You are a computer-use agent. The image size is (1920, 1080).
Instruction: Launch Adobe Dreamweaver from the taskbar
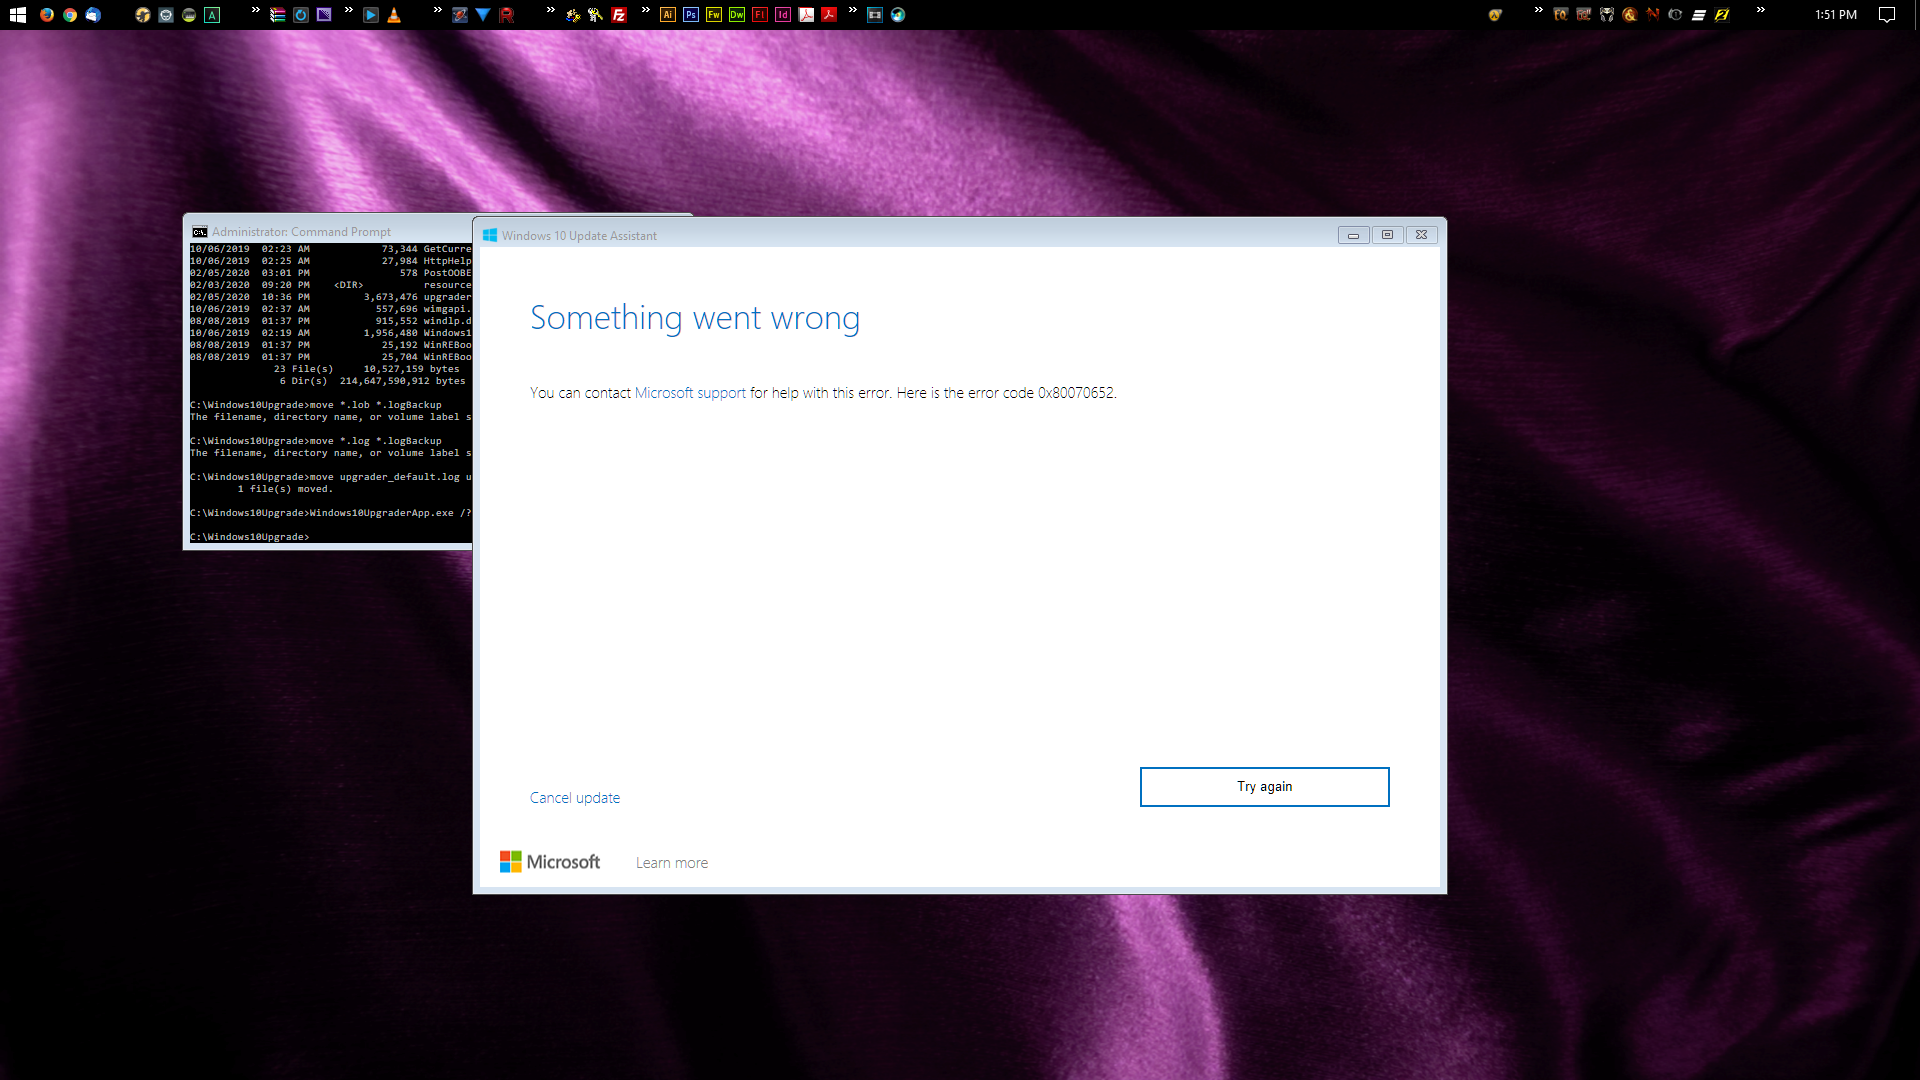coord(737,15)
